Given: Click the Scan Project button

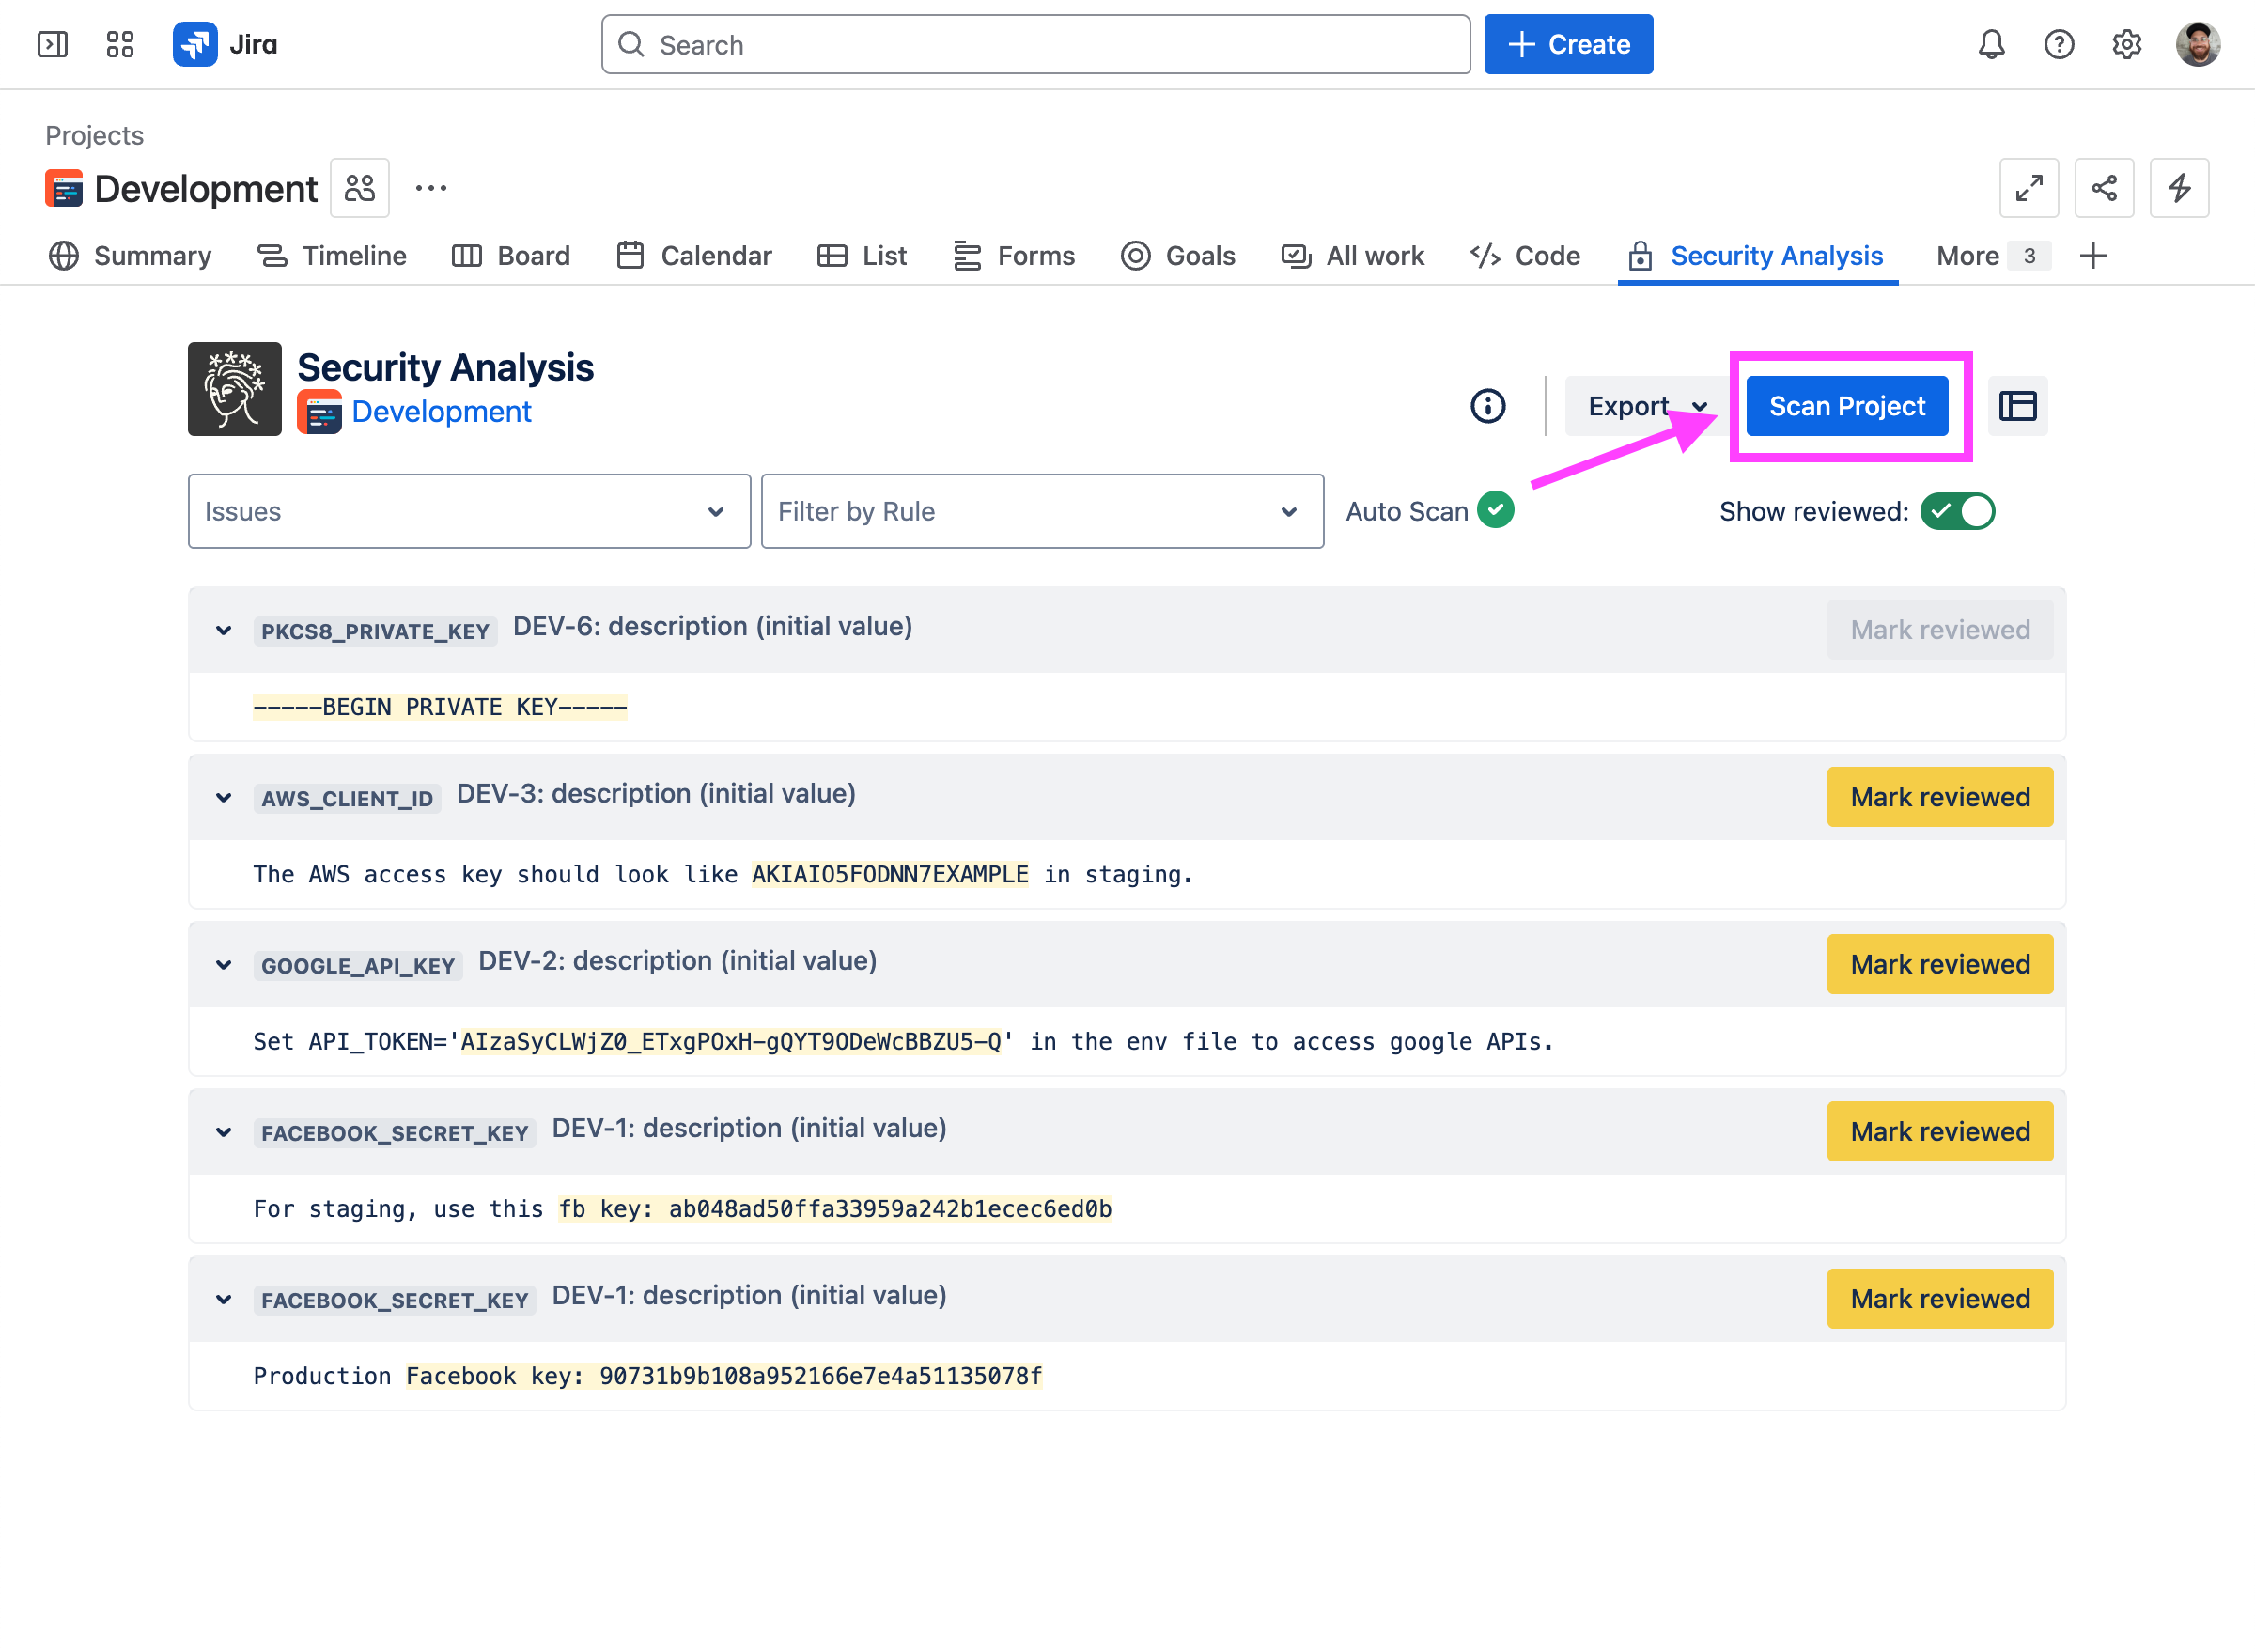Looking at the screenshot, I should tap(1846, 406).
